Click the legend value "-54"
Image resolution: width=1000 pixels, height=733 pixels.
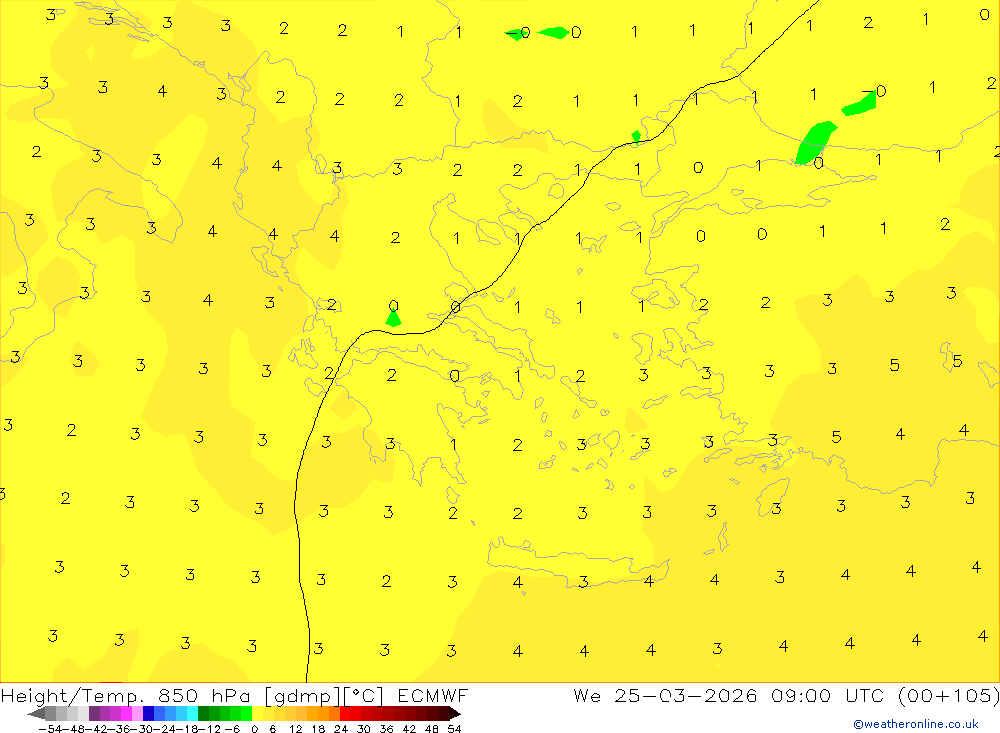pos(50,729)
